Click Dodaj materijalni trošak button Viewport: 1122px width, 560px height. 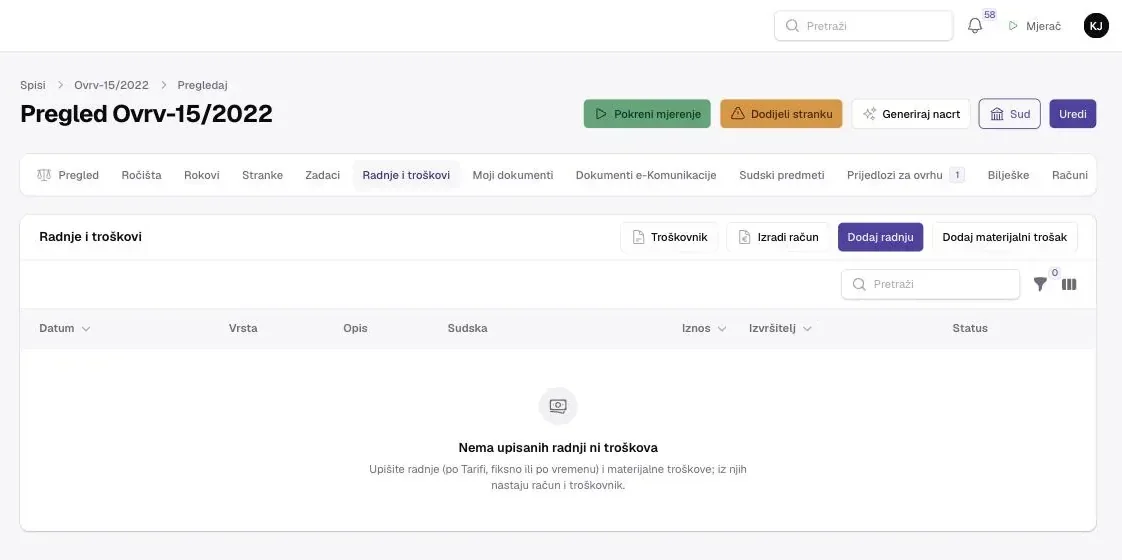click(x=1005, y=237)
